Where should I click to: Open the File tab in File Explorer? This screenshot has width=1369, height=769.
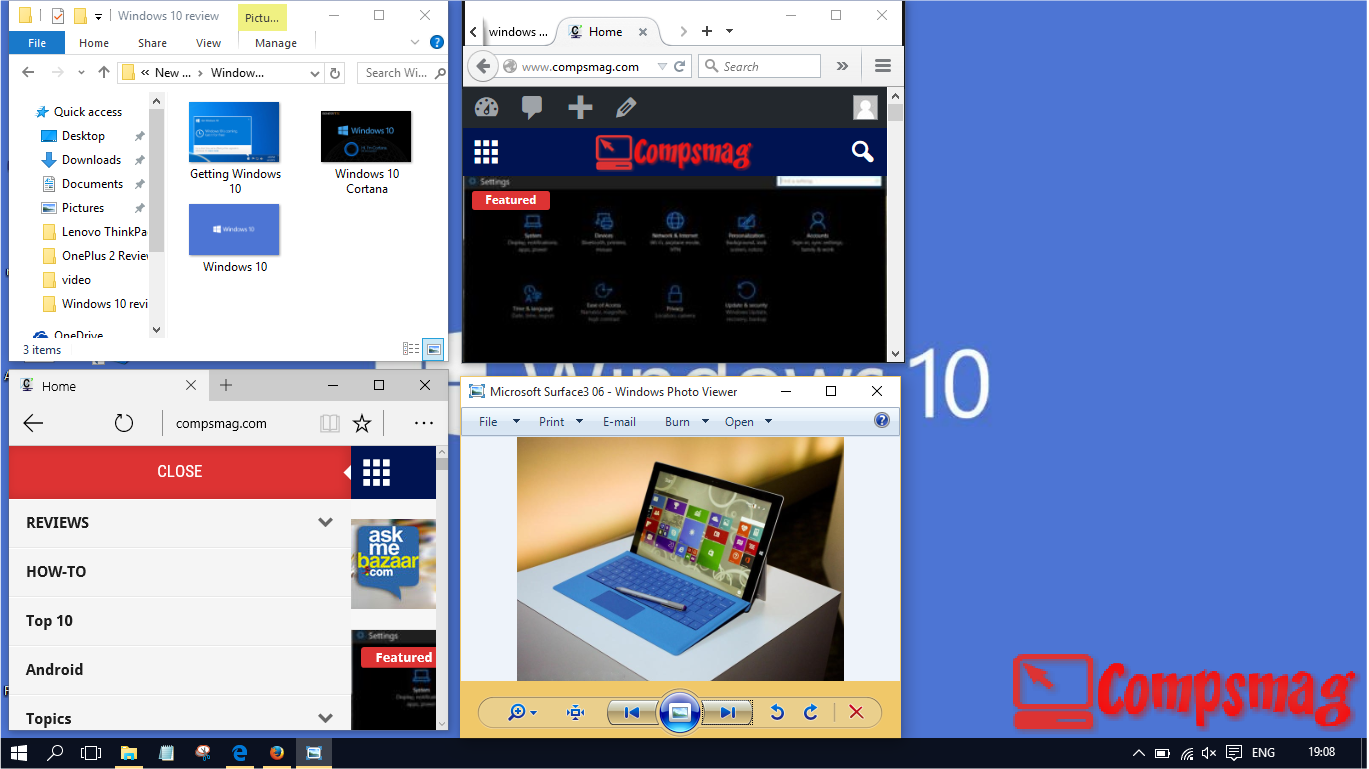click(x=37, y=43)
